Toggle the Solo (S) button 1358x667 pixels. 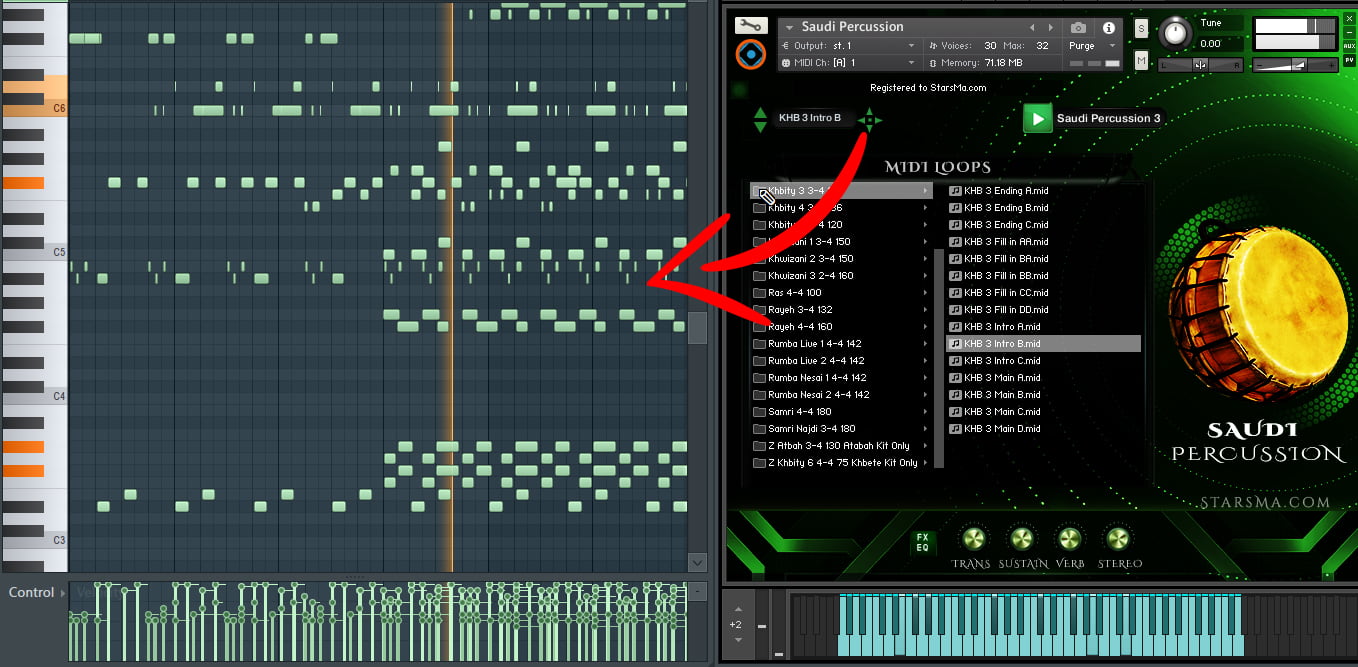(1141, 29)
